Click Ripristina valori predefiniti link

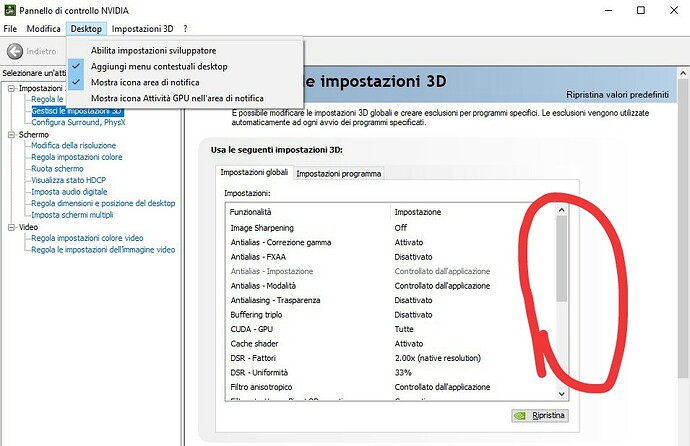pyautogui.click(x=617, y=95)
